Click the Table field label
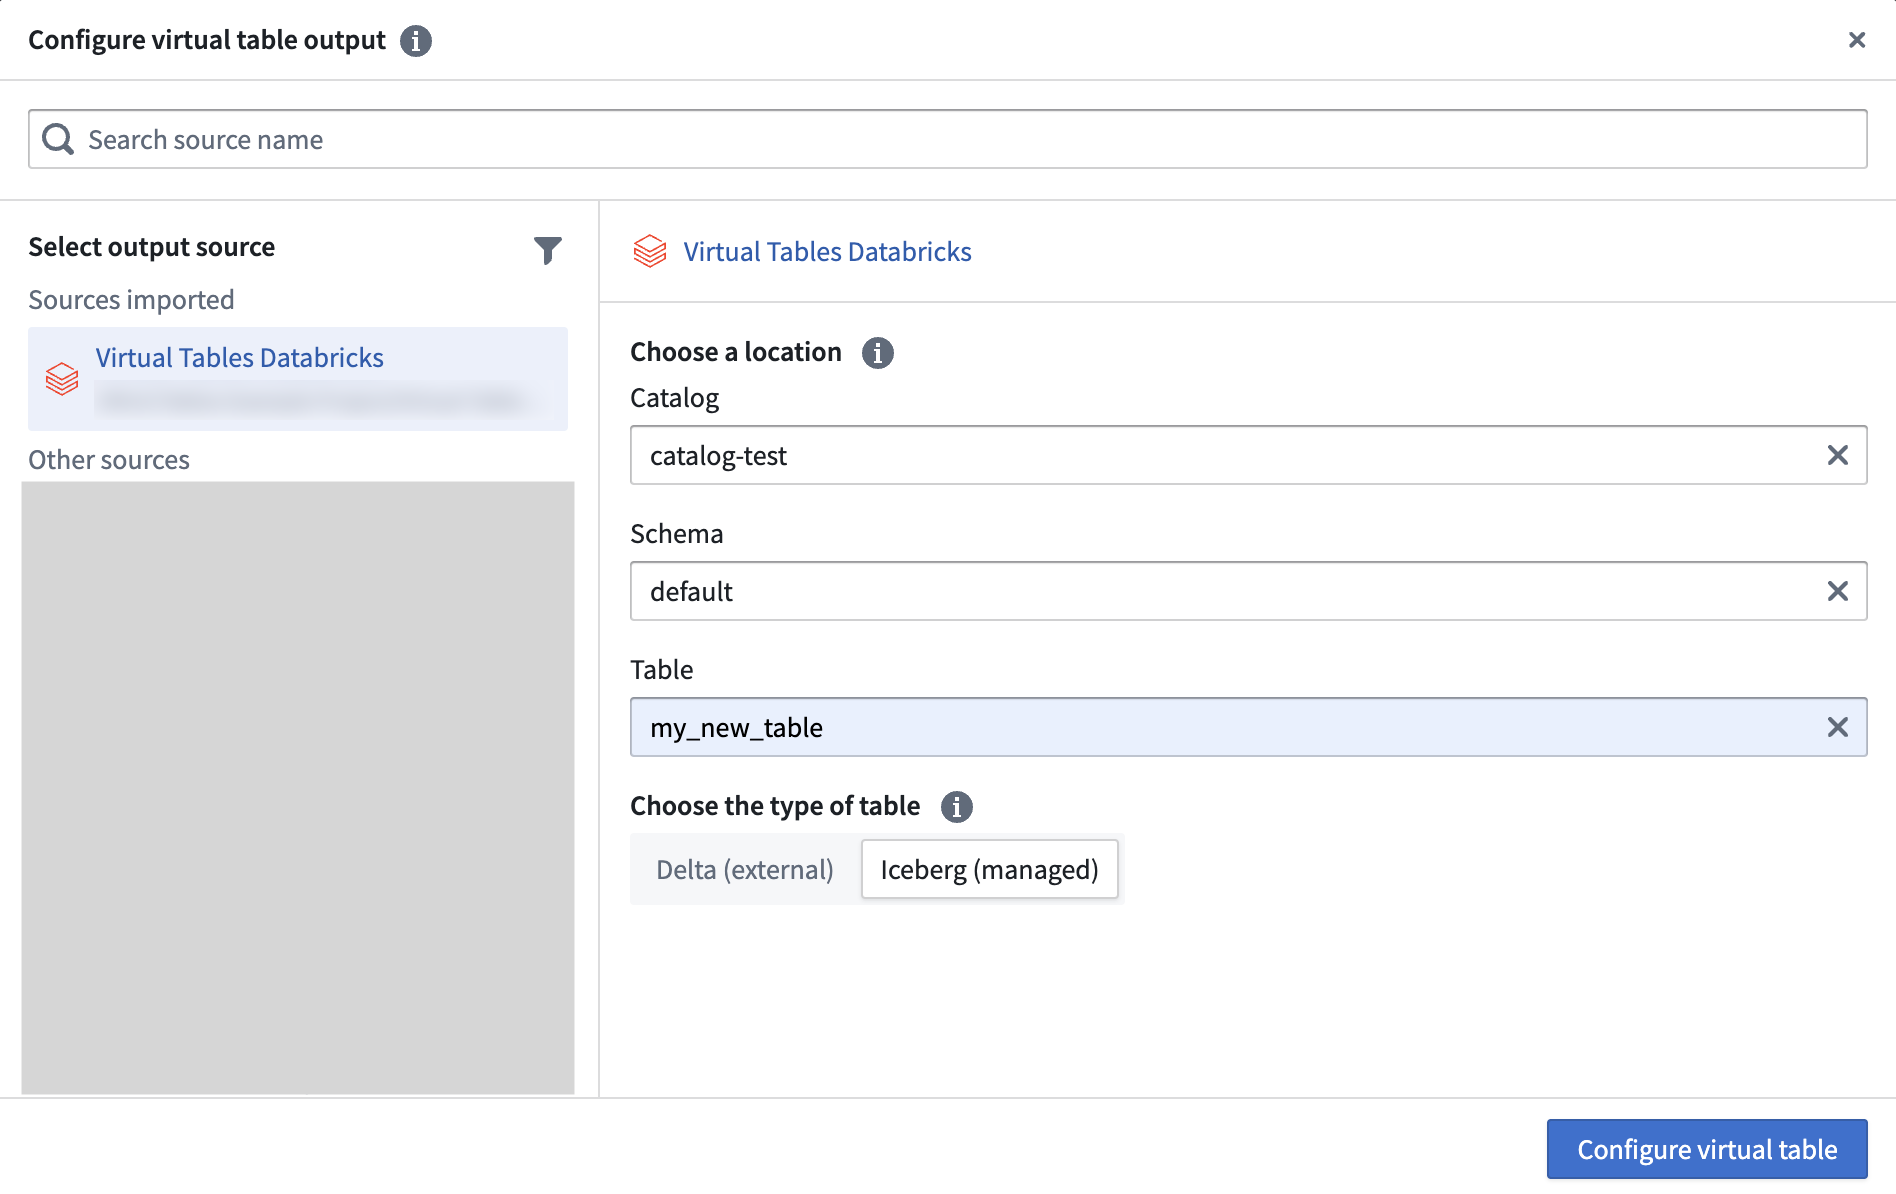 coord(662,670)
